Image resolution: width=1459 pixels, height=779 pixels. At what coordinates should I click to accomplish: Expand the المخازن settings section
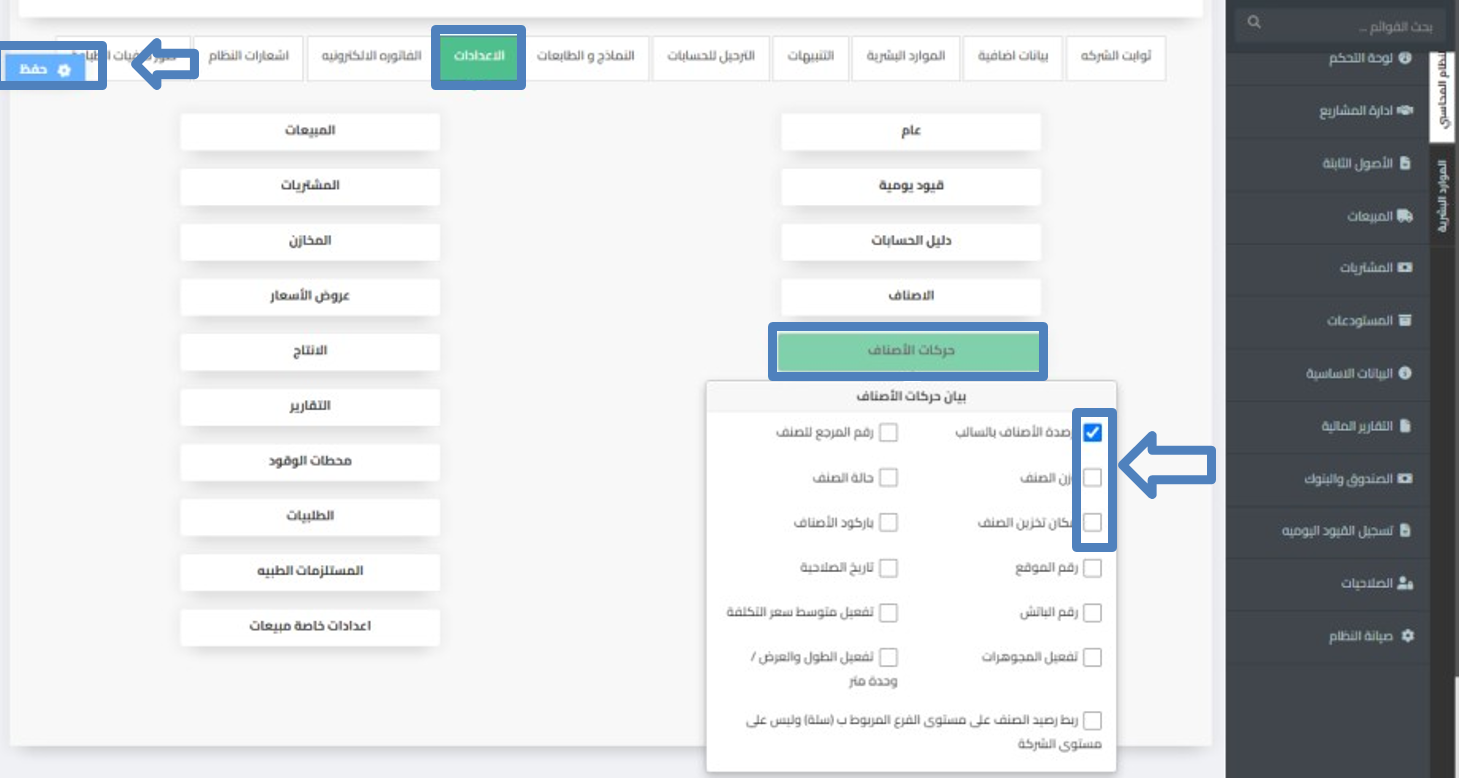(310, 241)
